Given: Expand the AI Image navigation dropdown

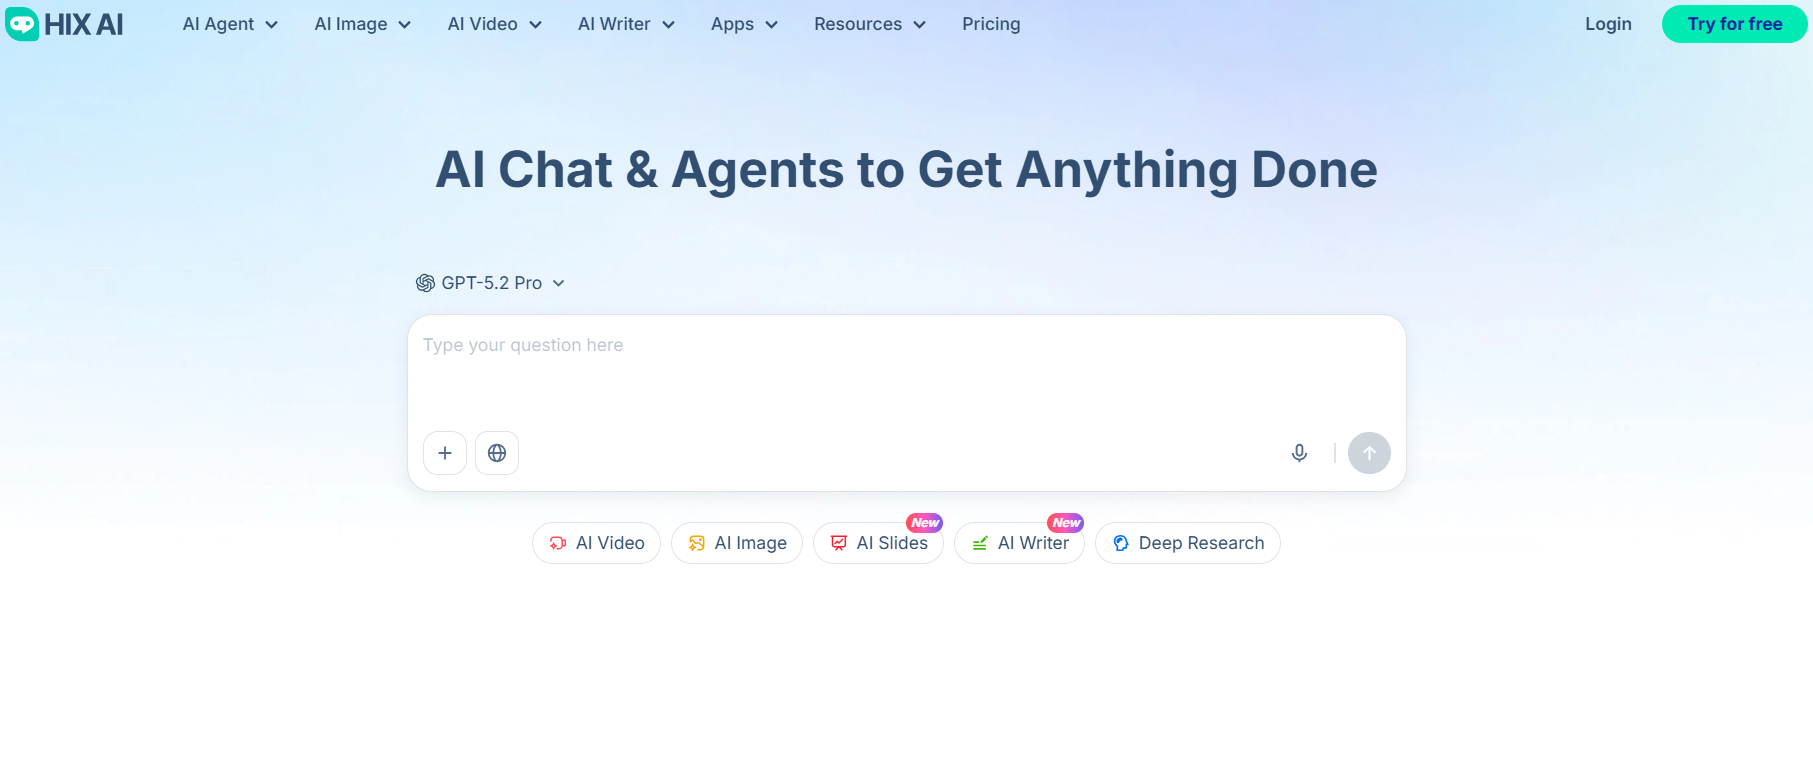Looking at the screenshot, I should pos(362,24).
